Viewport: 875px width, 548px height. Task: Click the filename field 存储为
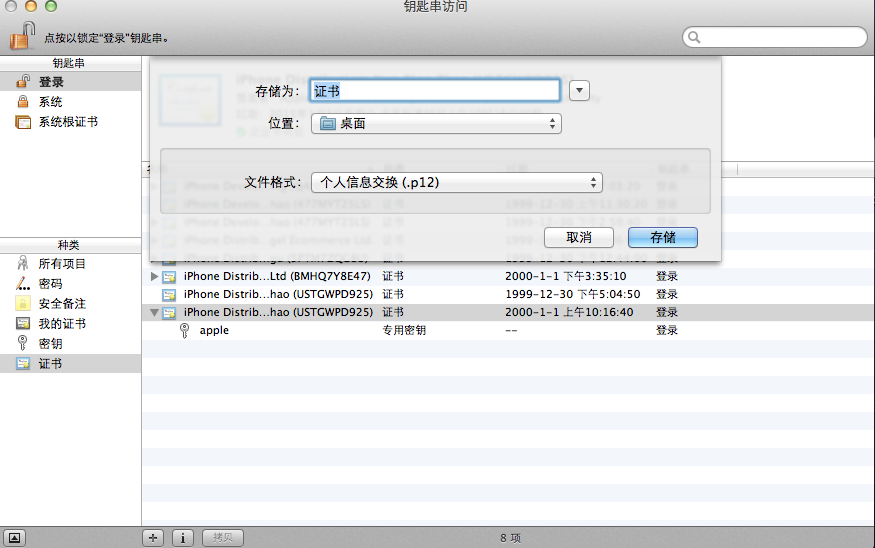click(435, 90)
